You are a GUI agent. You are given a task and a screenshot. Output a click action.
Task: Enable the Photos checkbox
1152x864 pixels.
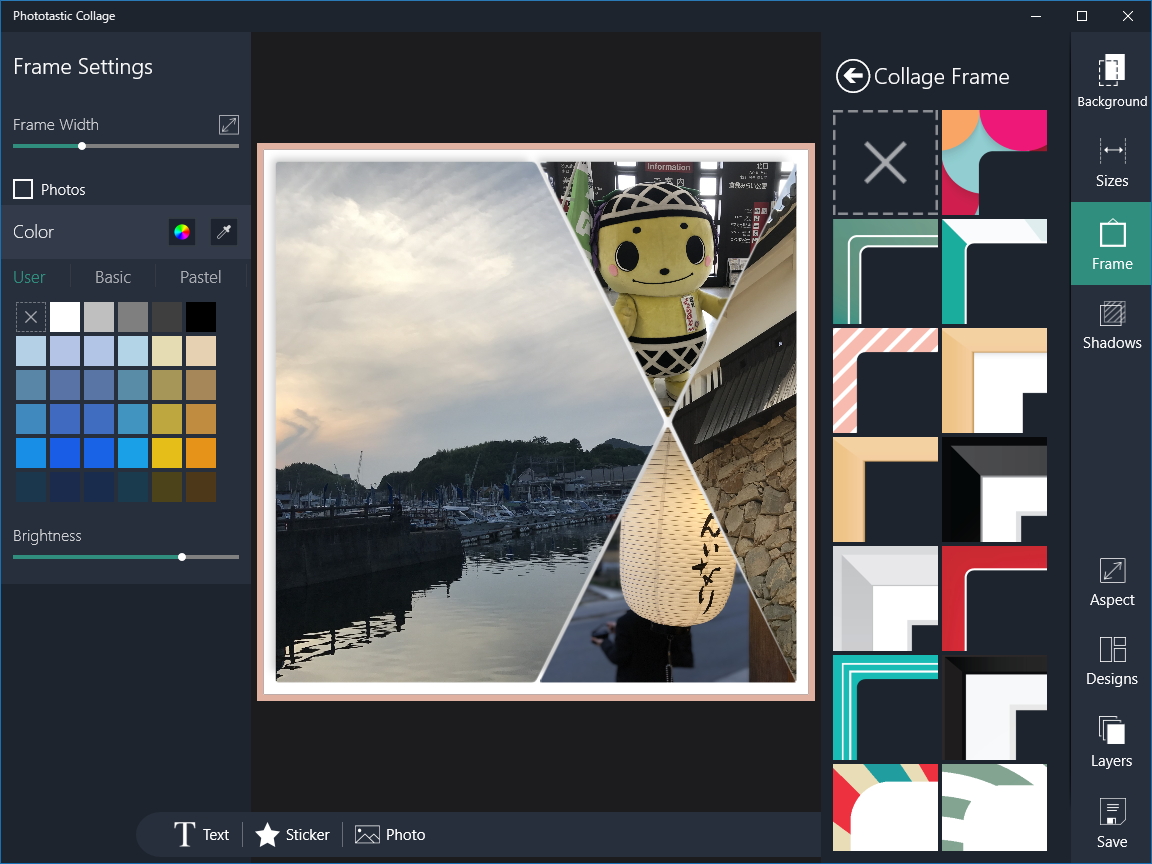tap(23, 190)
